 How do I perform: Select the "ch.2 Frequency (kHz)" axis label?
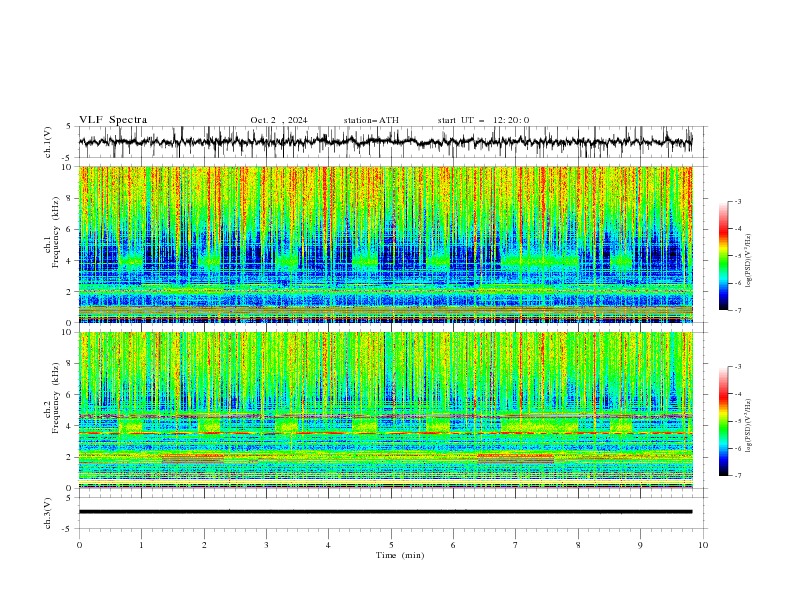(x=52, y=399)
